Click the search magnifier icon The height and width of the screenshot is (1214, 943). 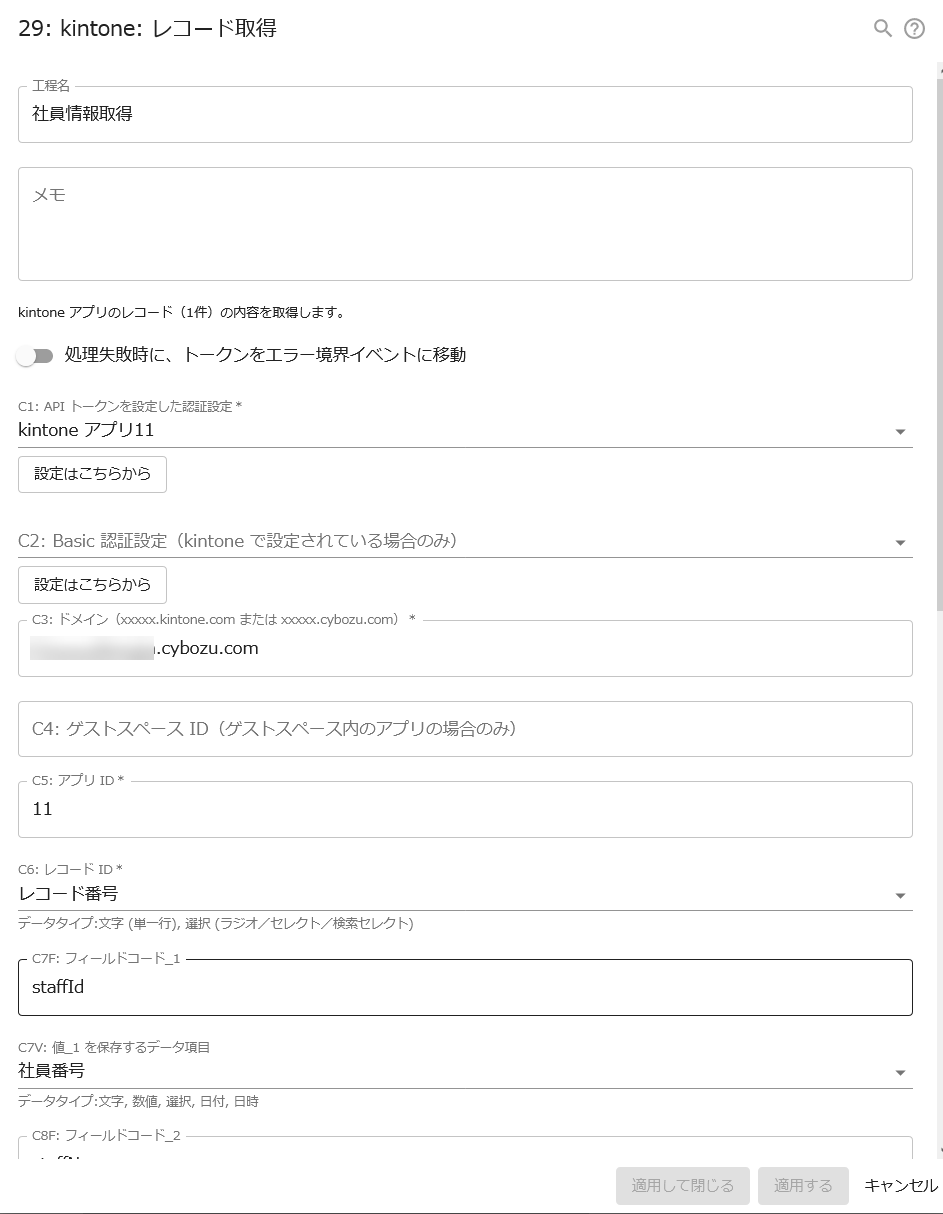(x=881, y=28)
